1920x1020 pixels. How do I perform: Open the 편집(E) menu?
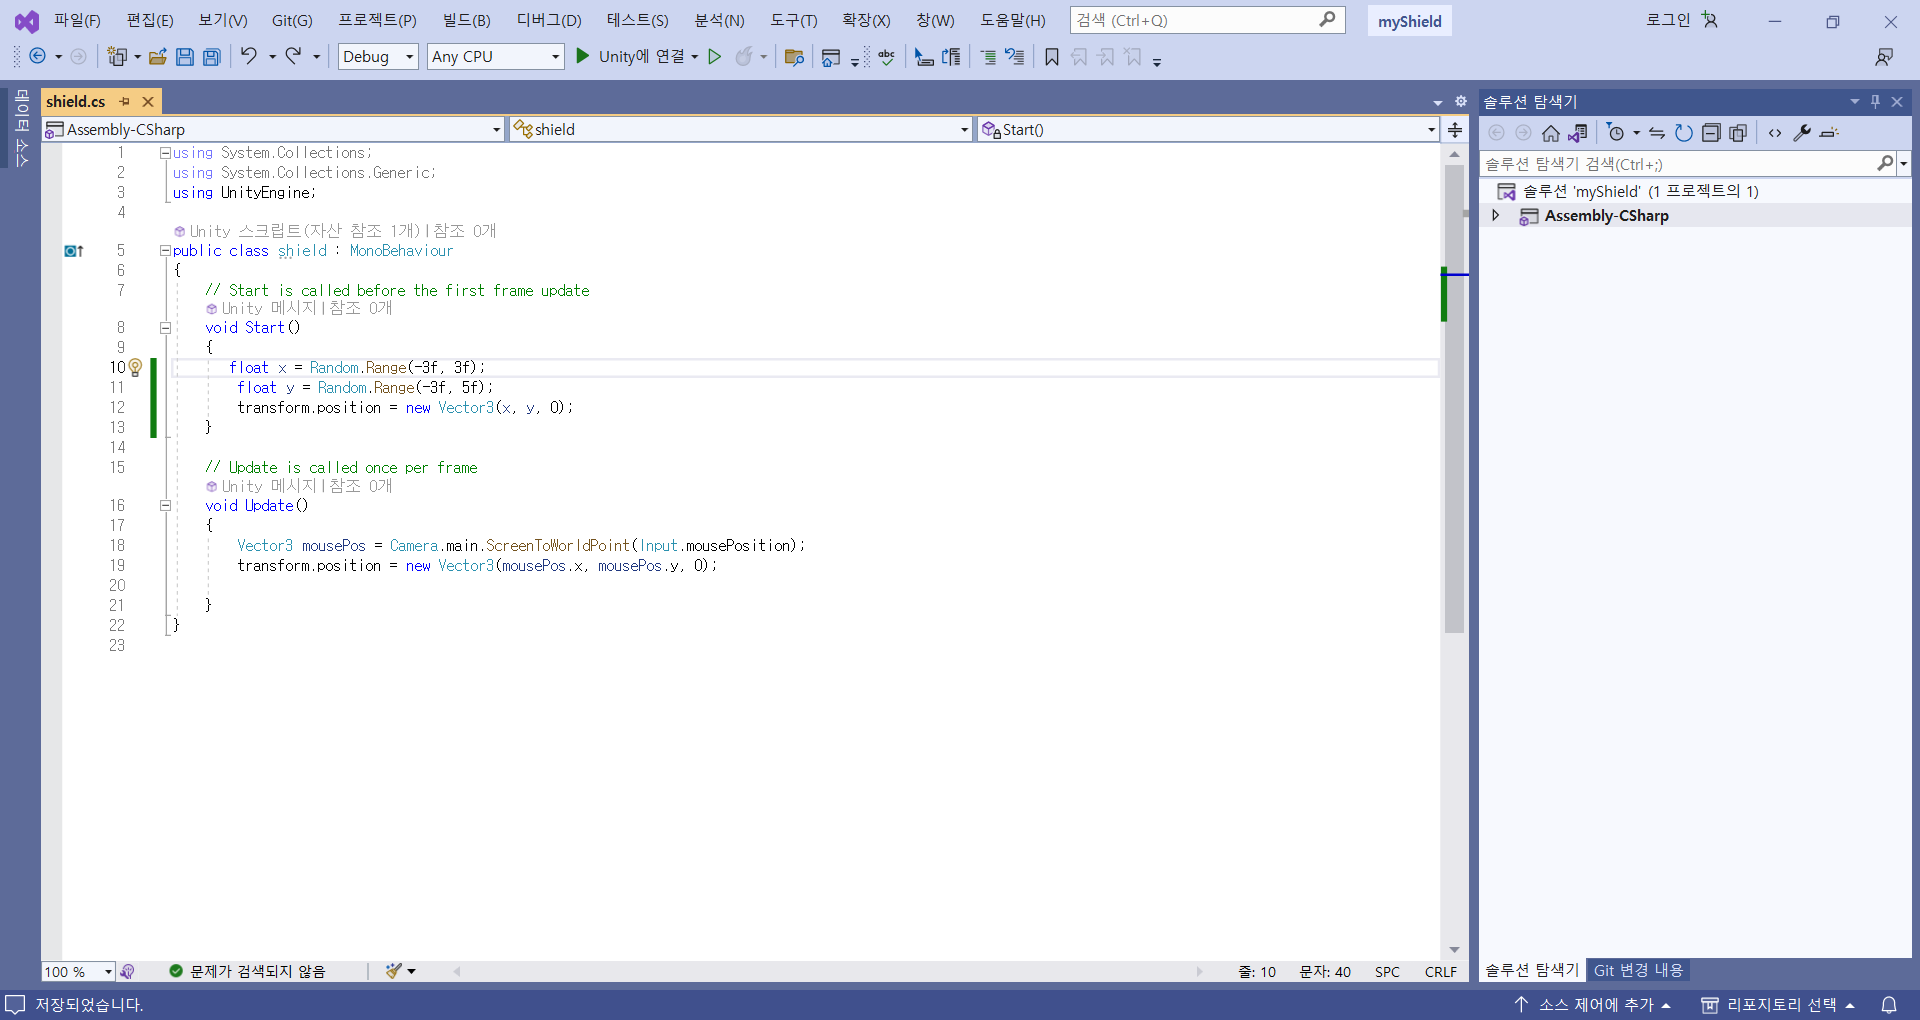tap(149, 20)
